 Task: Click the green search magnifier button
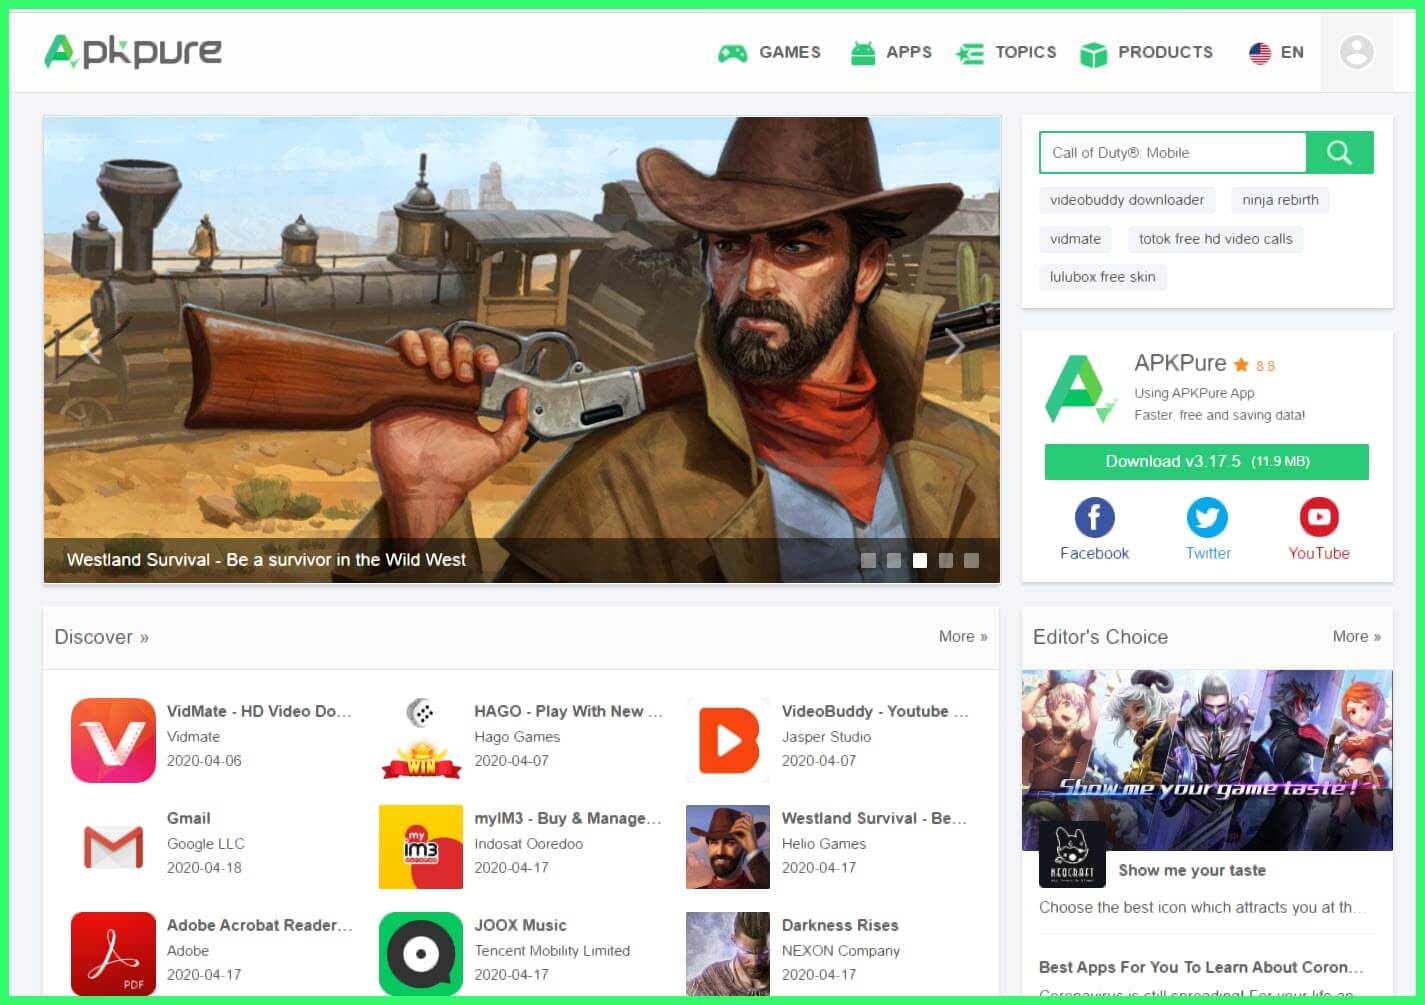point(1339,153)
